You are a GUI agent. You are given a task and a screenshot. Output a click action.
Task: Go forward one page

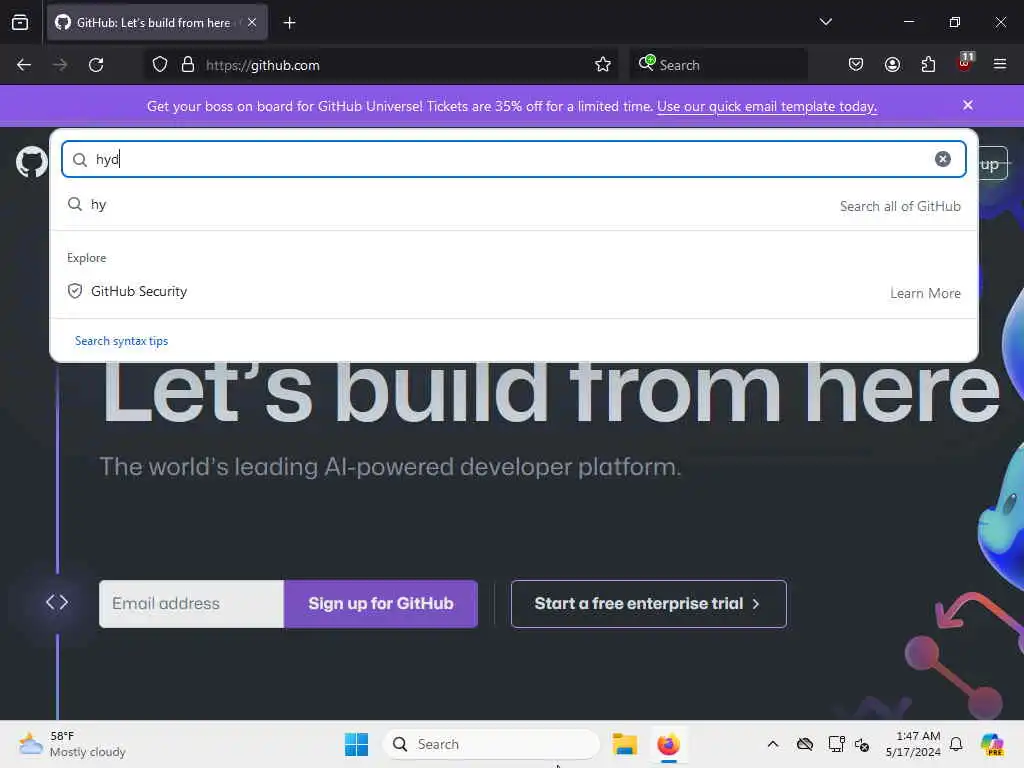60,65
